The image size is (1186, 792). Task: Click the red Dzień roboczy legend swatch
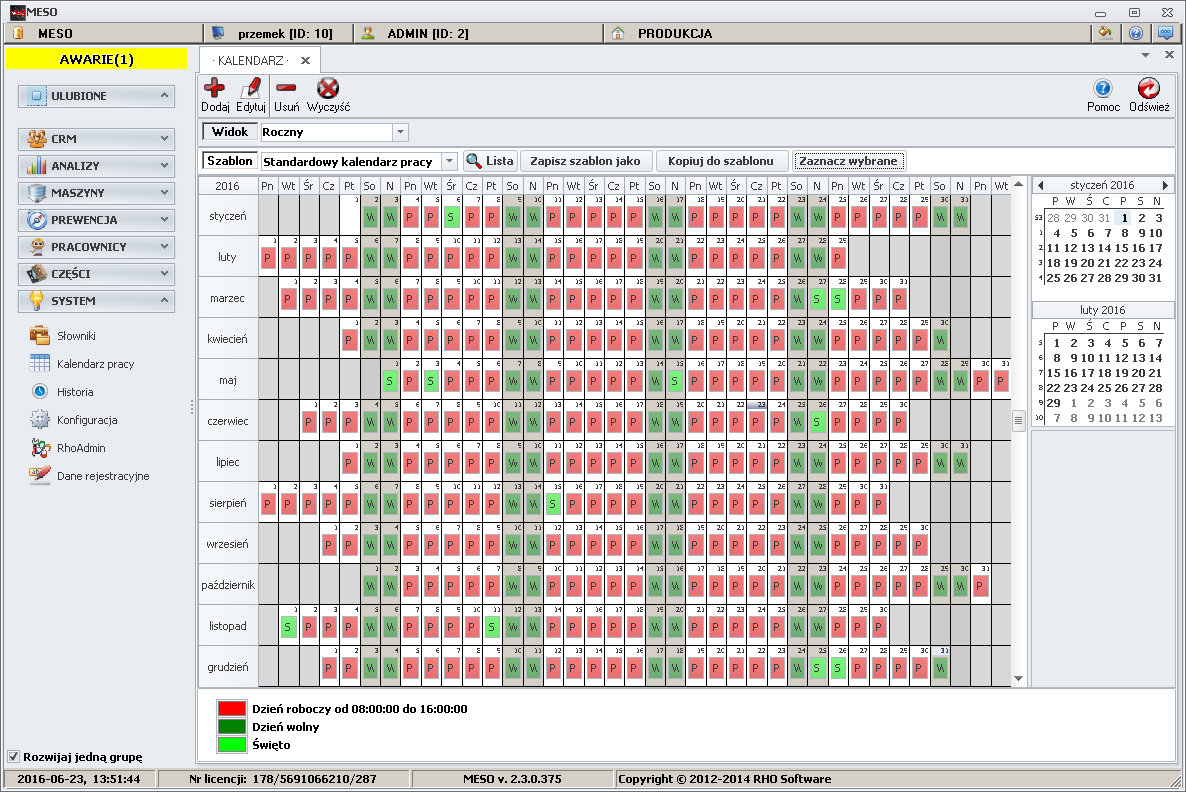point(231,709)
